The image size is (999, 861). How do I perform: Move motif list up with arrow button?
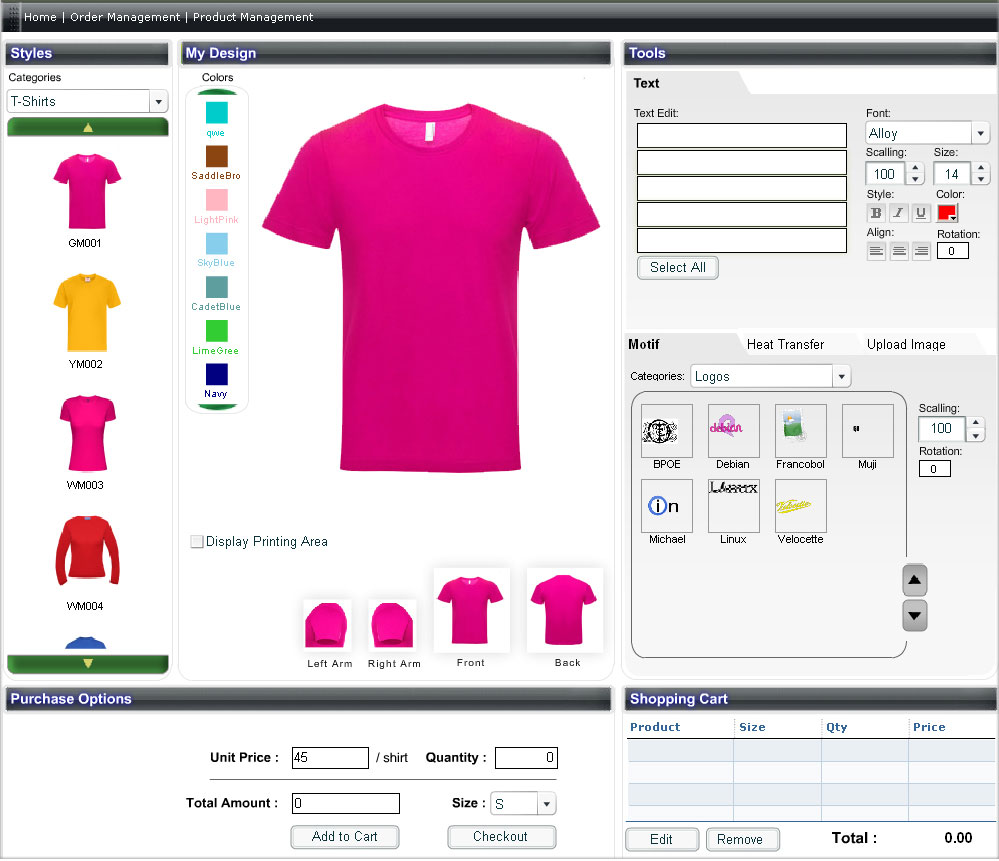(914, 581)
